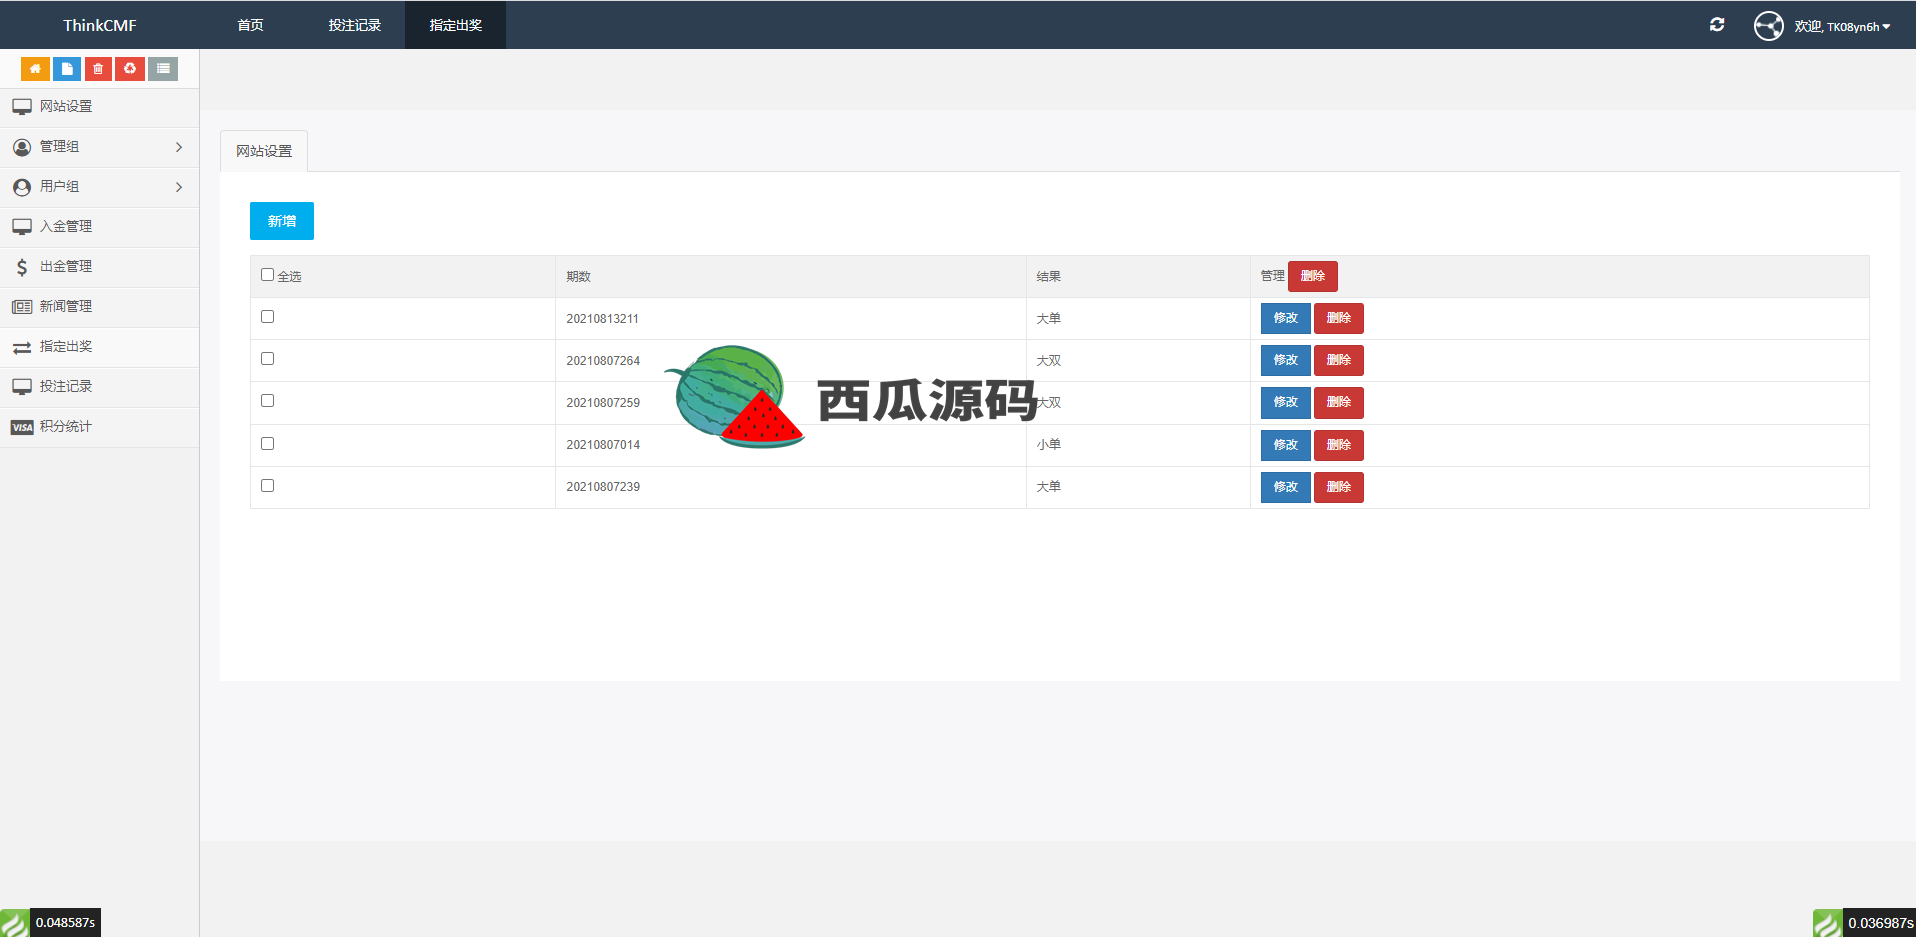Select the checkbox for row 20210807014
1916x937 pixels.
click(x=267, y=444)
